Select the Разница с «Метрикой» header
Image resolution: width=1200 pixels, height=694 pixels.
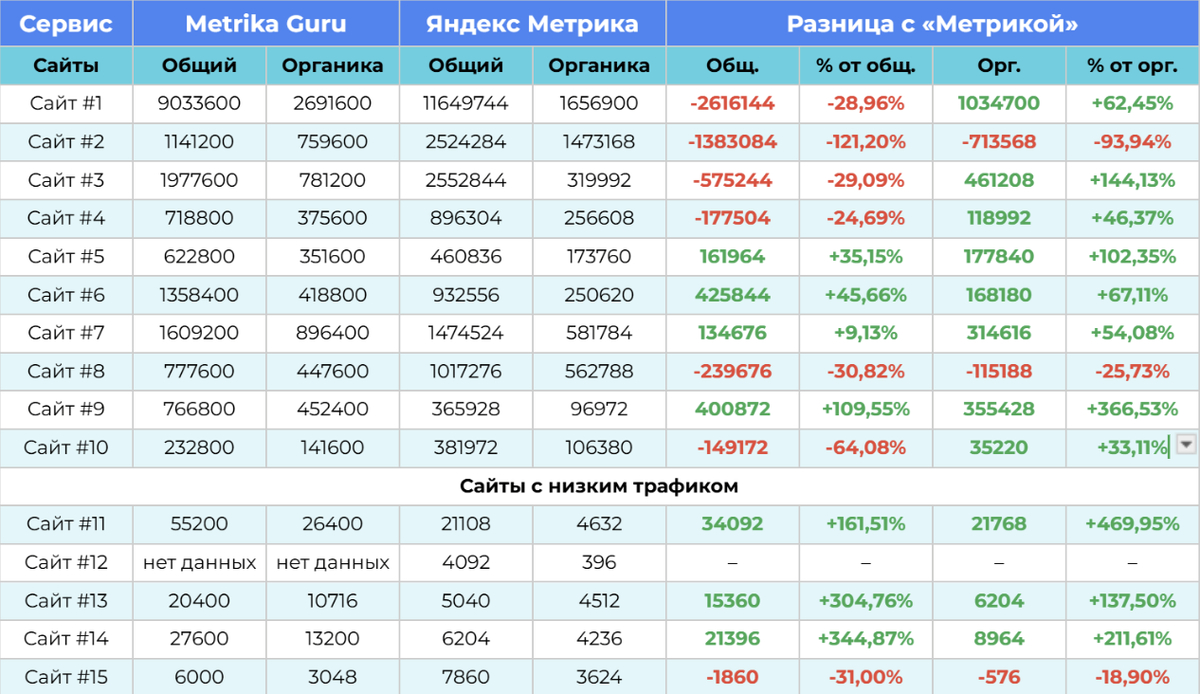pyautogui.click(x=933, y=24)
